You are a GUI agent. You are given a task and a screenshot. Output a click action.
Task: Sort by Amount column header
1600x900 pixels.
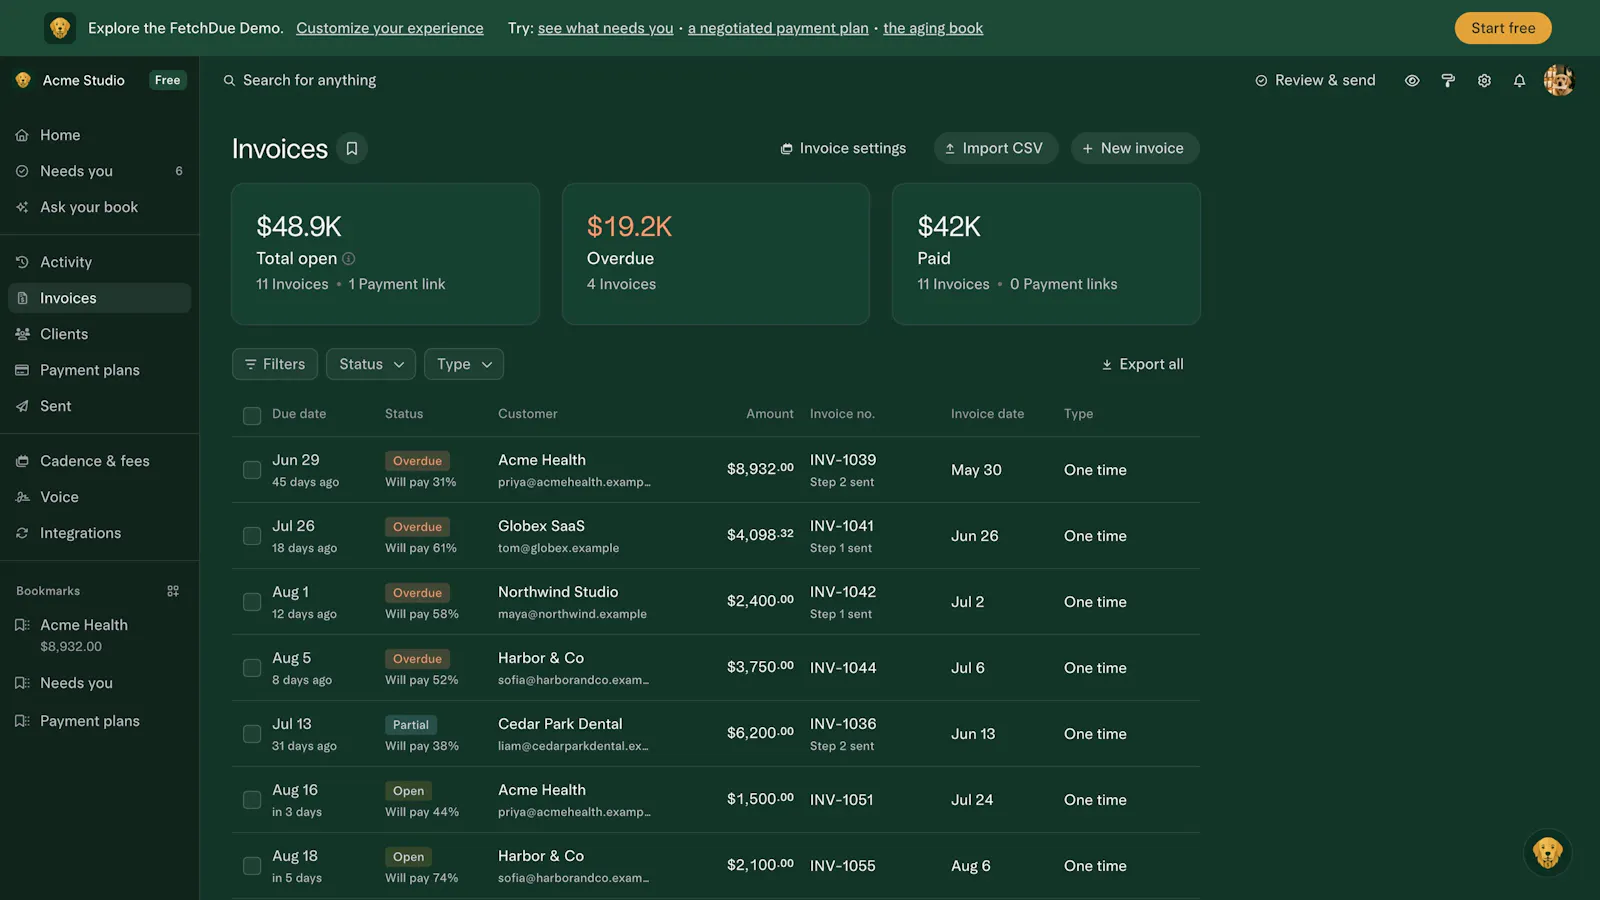pos(770,414)
